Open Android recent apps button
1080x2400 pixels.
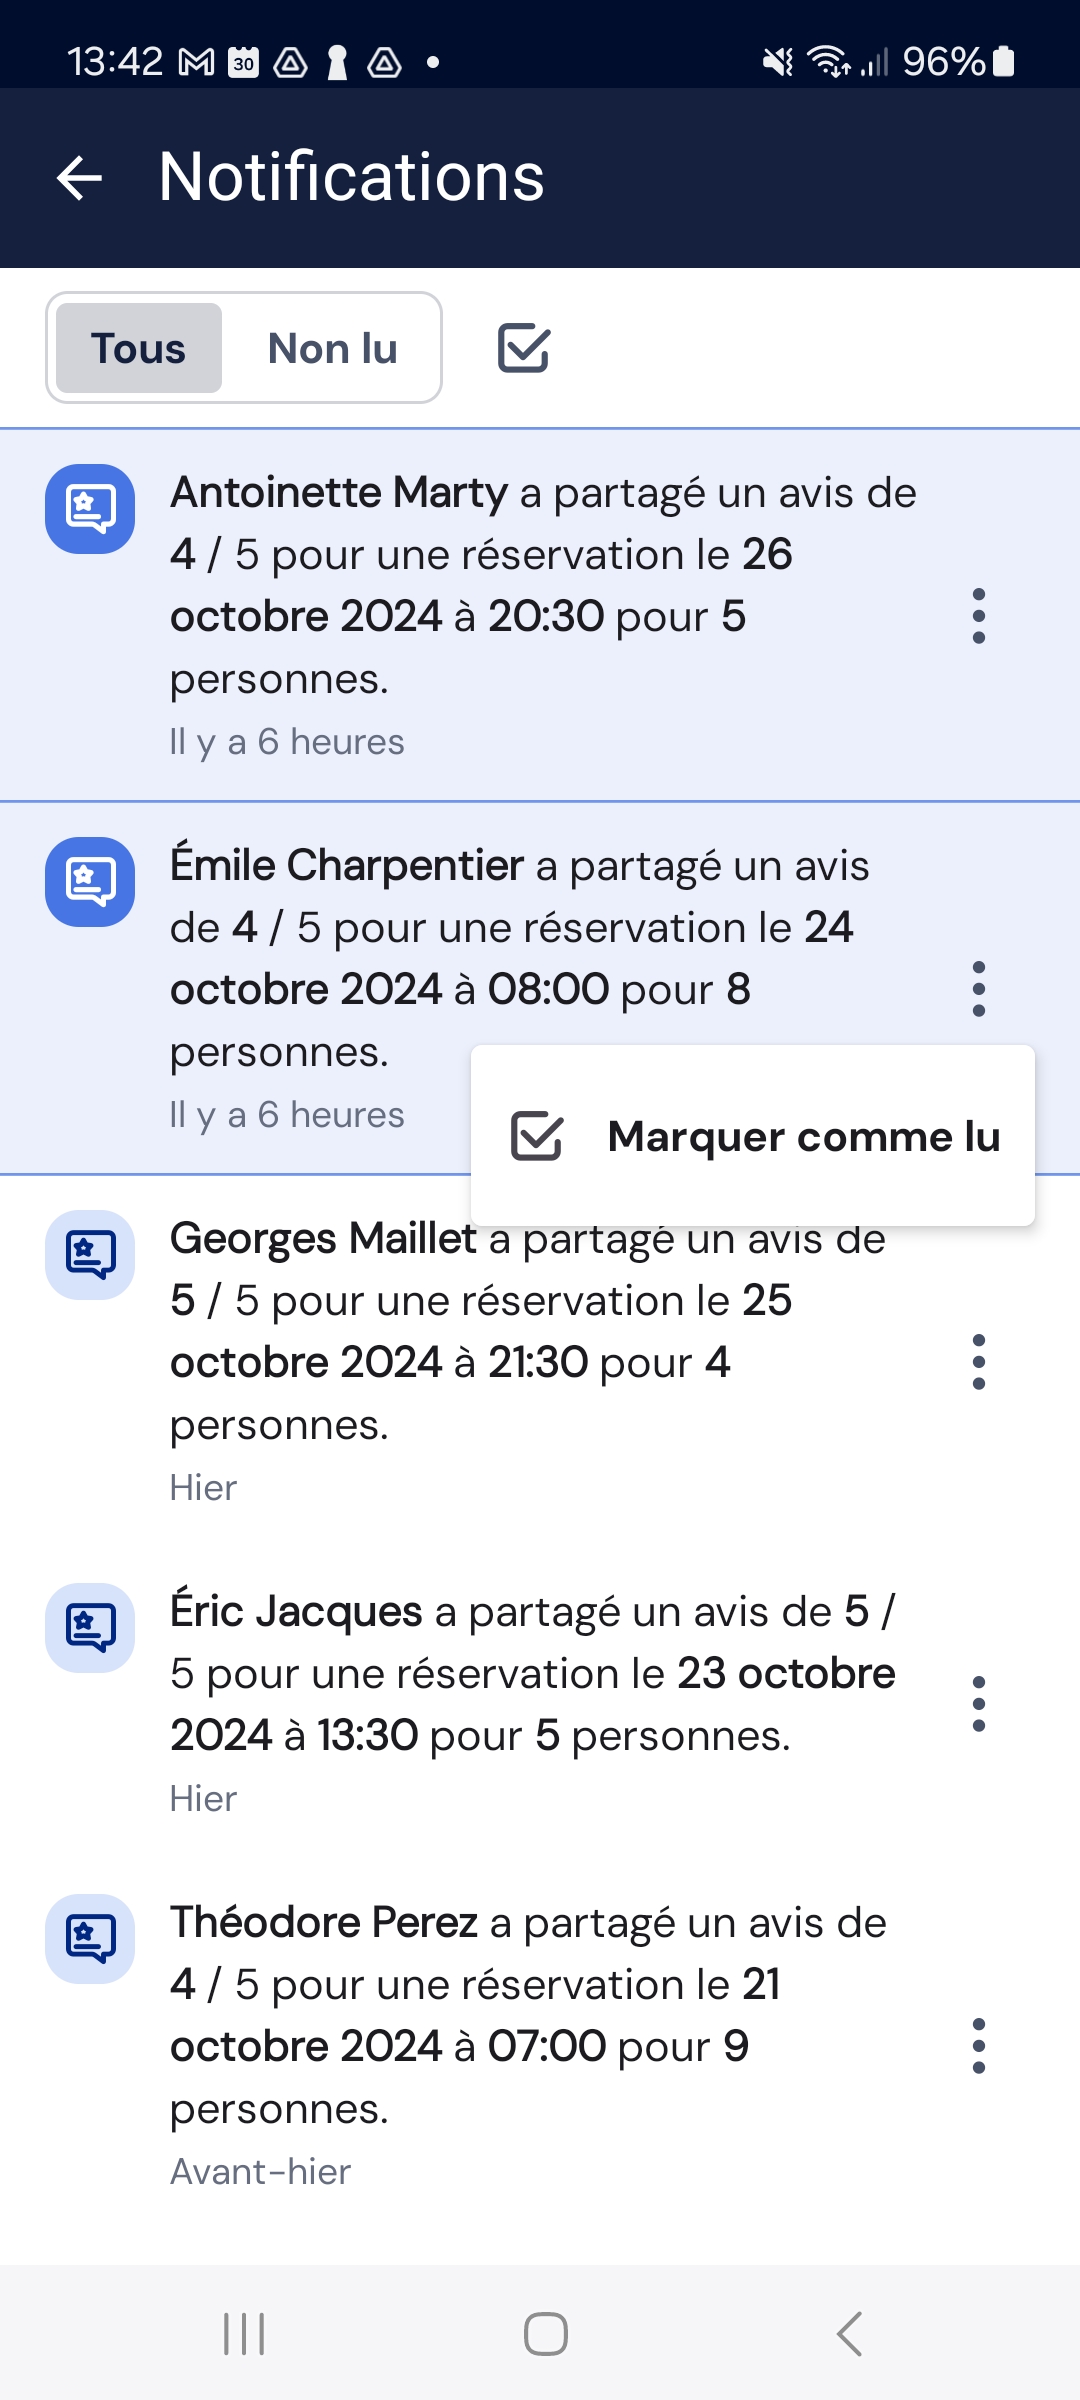point(244,2334)
